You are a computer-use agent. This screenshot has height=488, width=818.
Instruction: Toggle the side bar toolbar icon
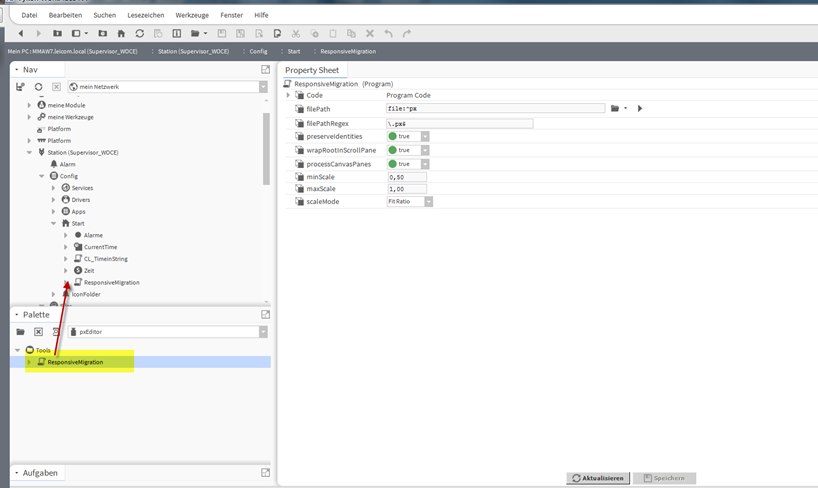pyautogui.click(x=76, y=33)
